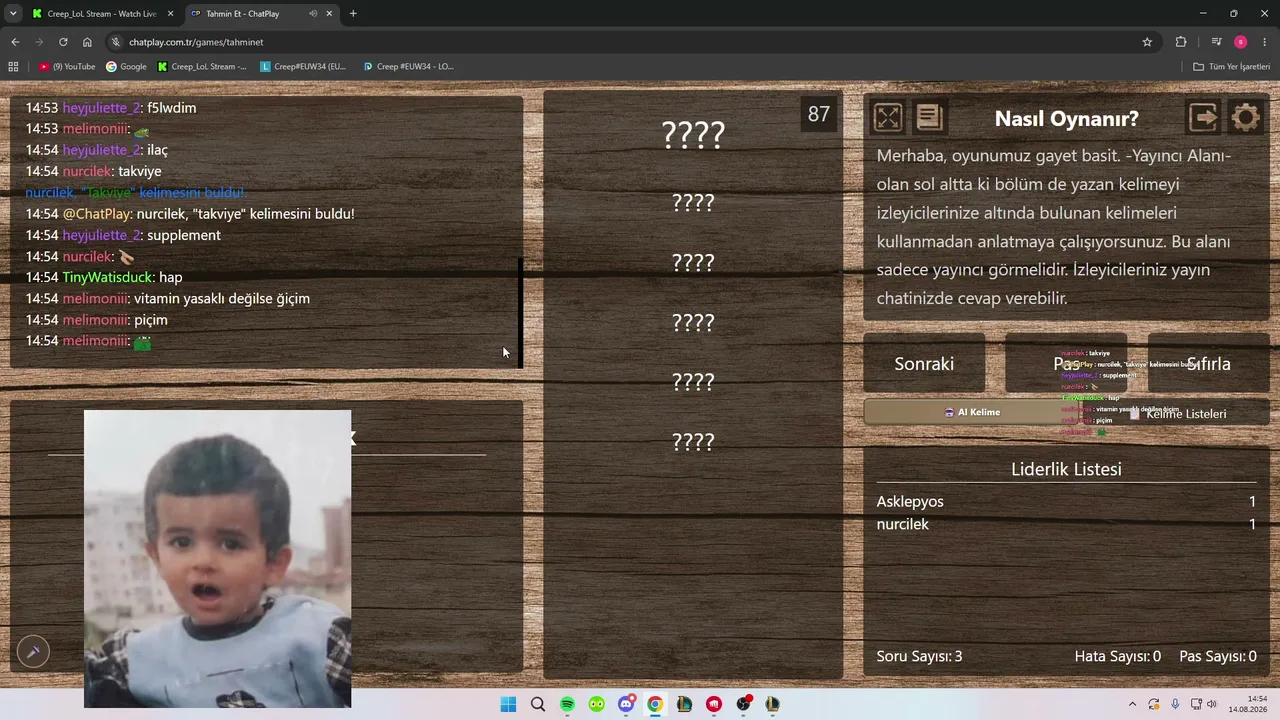Open the Windows Start menu
This screenshot has width=1280, height=720.
click(x=508, y=704)
